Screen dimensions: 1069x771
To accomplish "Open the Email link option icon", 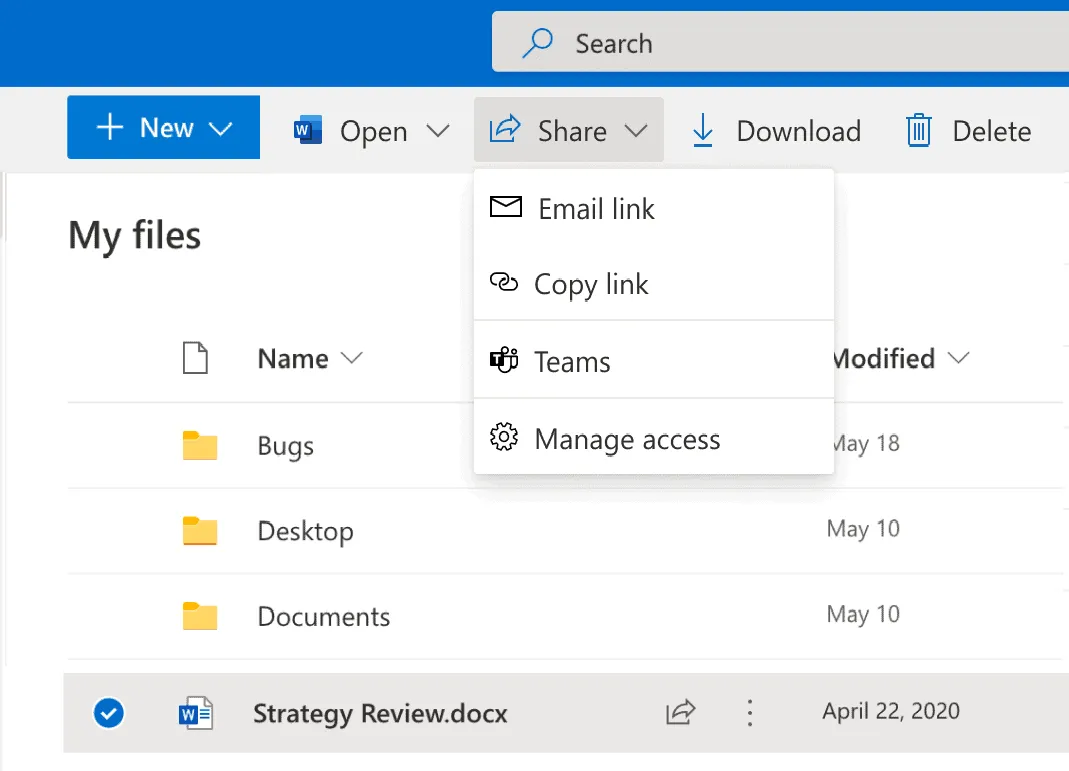I will pos(505,207).
